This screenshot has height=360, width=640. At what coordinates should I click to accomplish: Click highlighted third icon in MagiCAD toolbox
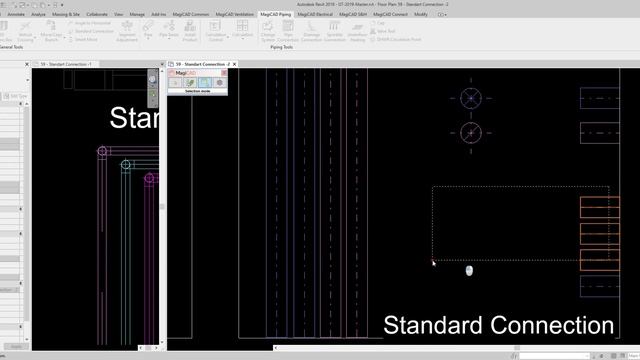click(x=205, y=83)
